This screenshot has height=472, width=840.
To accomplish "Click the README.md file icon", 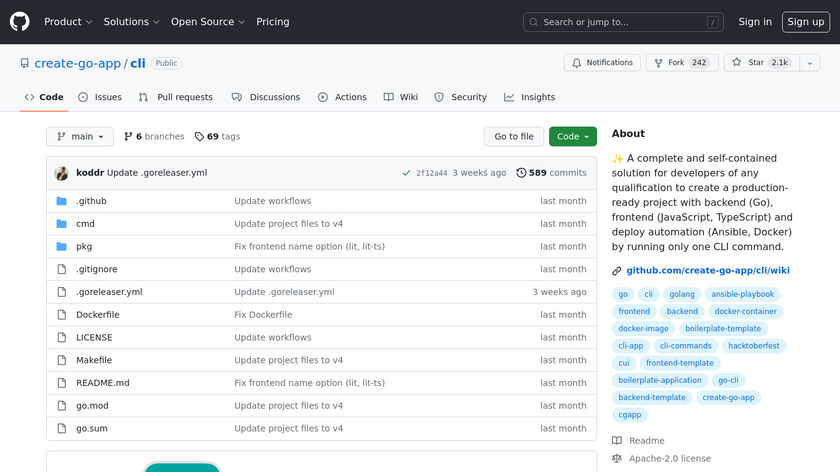I will pos(62,383).
